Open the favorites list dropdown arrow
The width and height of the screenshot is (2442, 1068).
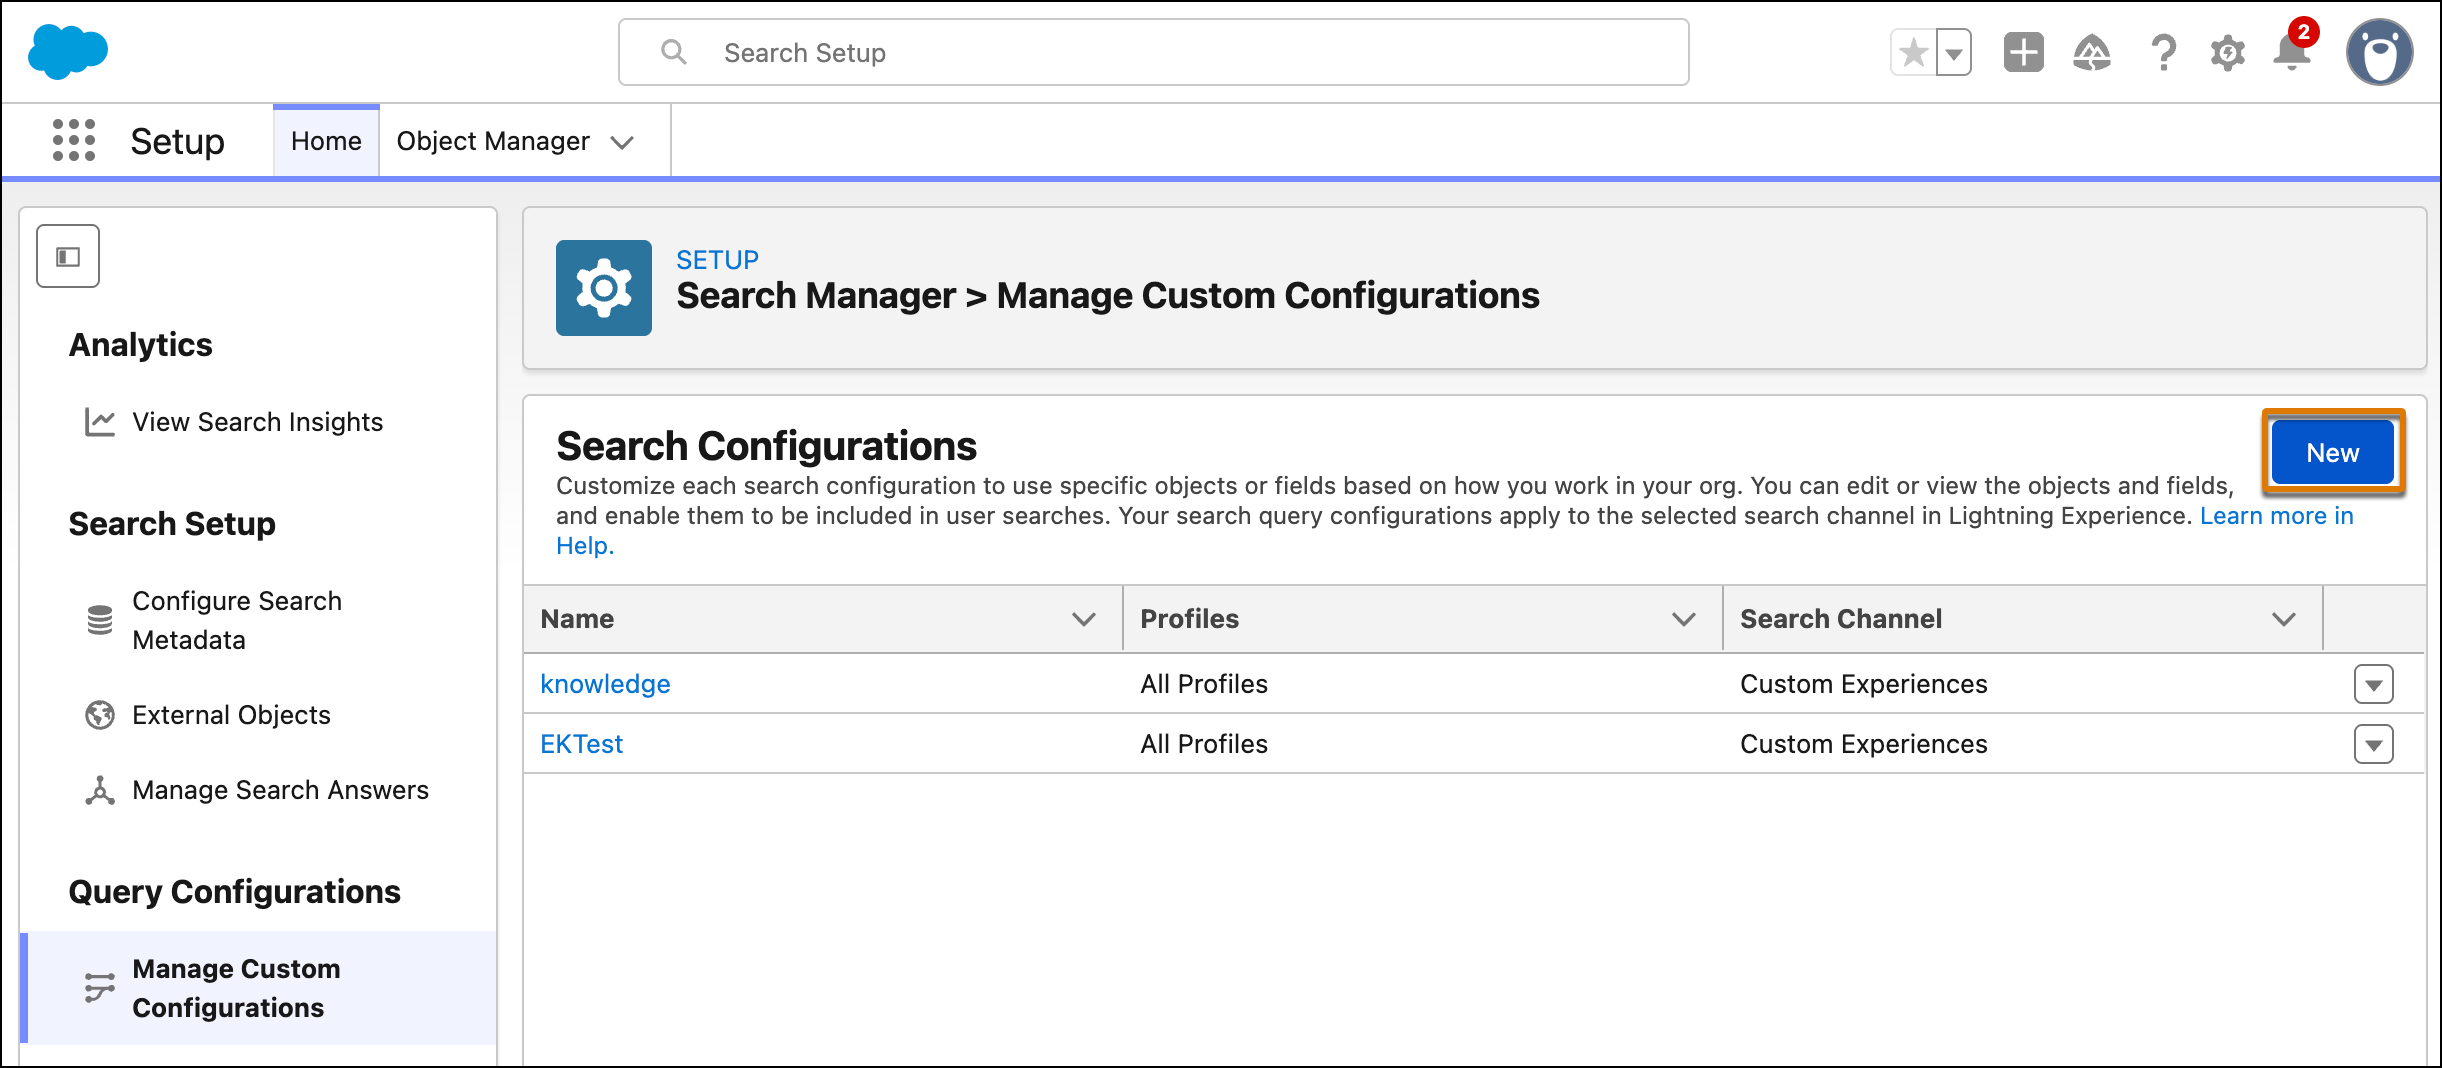click(1953, 53)
